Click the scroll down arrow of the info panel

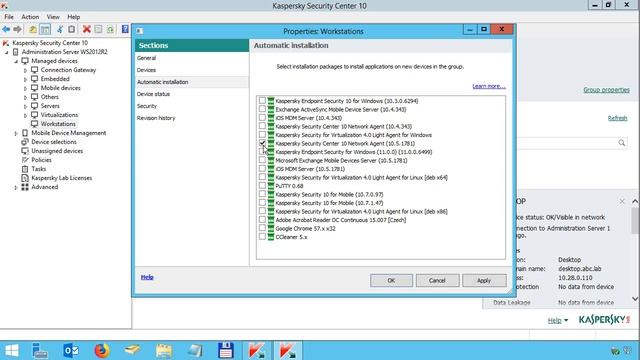[x=635, y=299]
